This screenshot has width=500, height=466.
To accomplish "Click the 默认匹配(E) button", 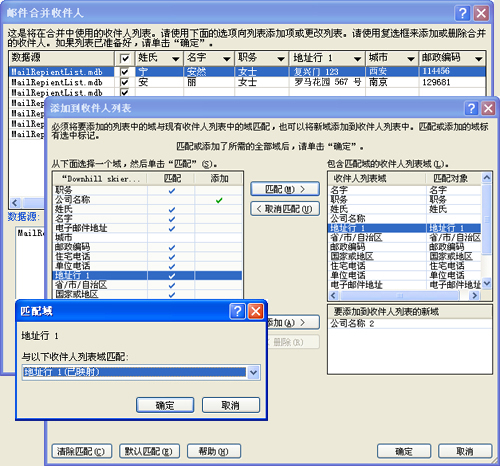I will [149, 451].
